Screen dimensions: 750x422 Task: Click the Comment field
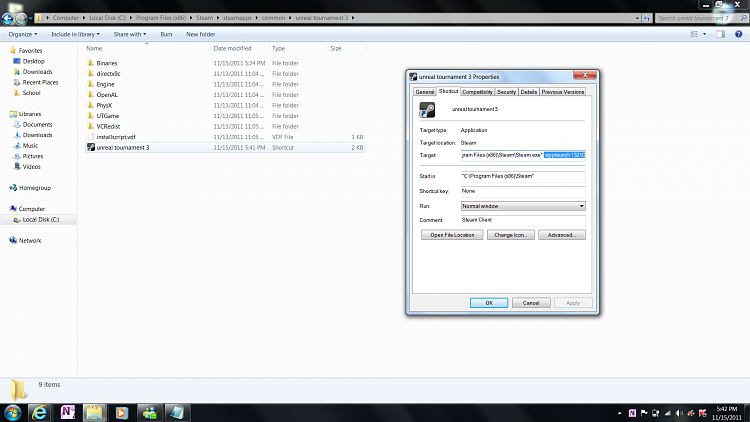click(523, 220)
